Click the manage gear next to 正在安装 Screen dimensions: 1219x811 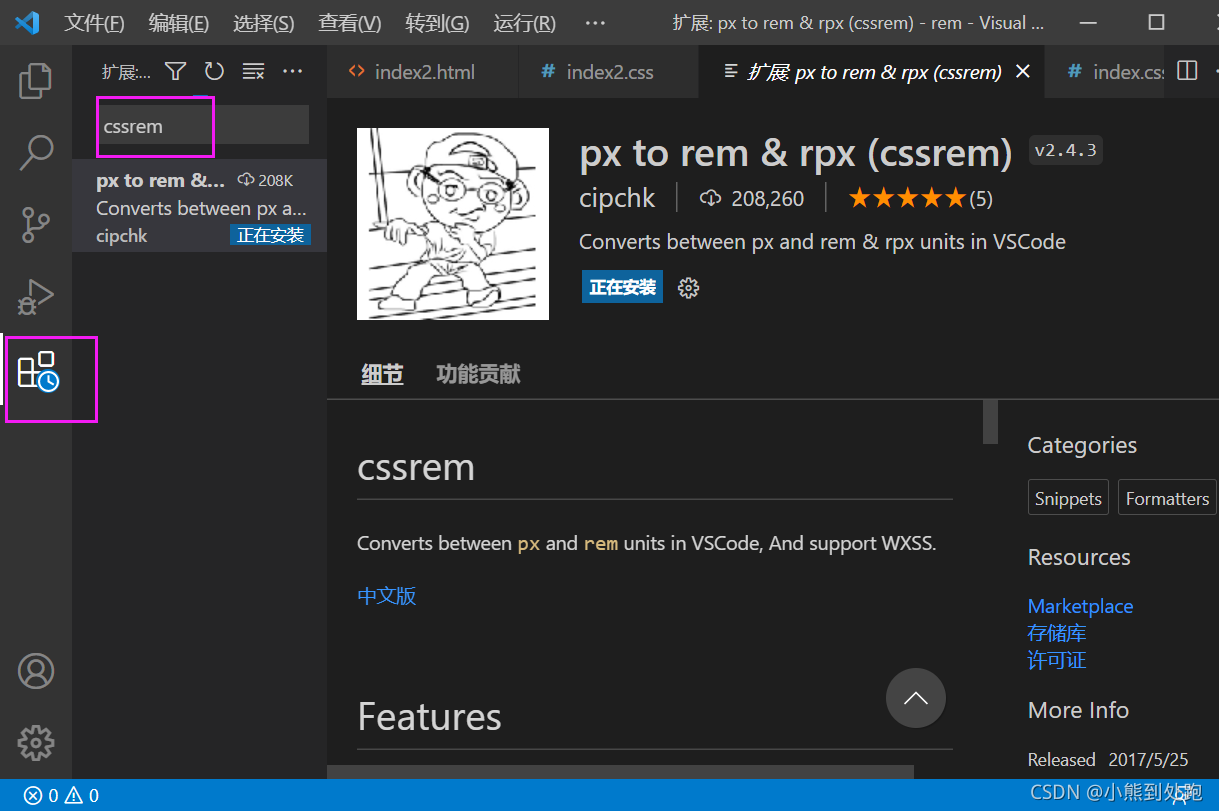tap(688, 287)
